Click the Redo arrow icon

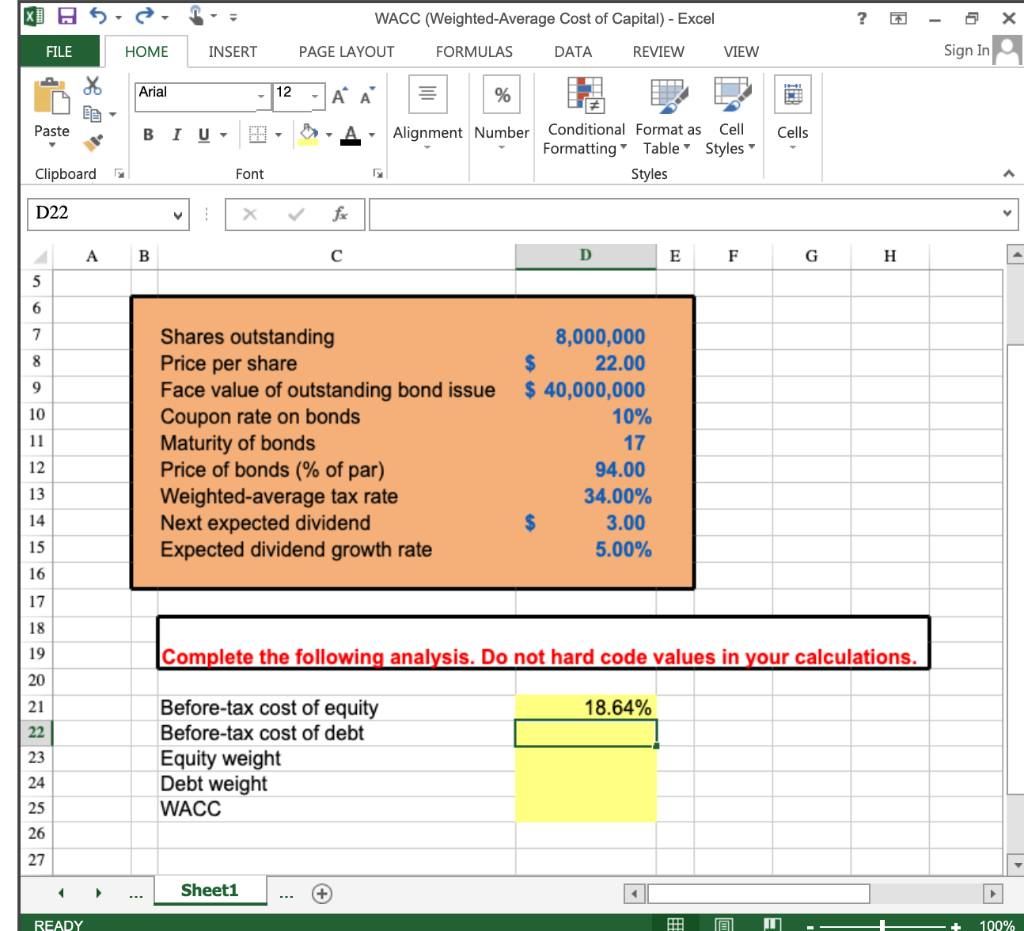pos(144,16)
